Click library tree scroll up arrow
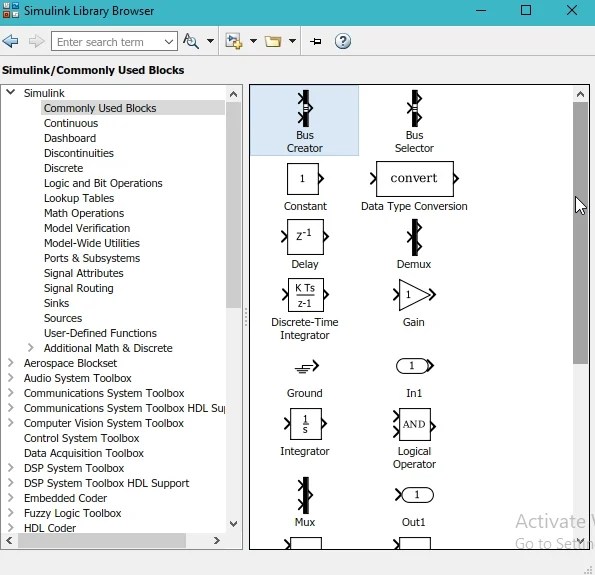Viewport: 595px width, 575px height. click(233, 94)
